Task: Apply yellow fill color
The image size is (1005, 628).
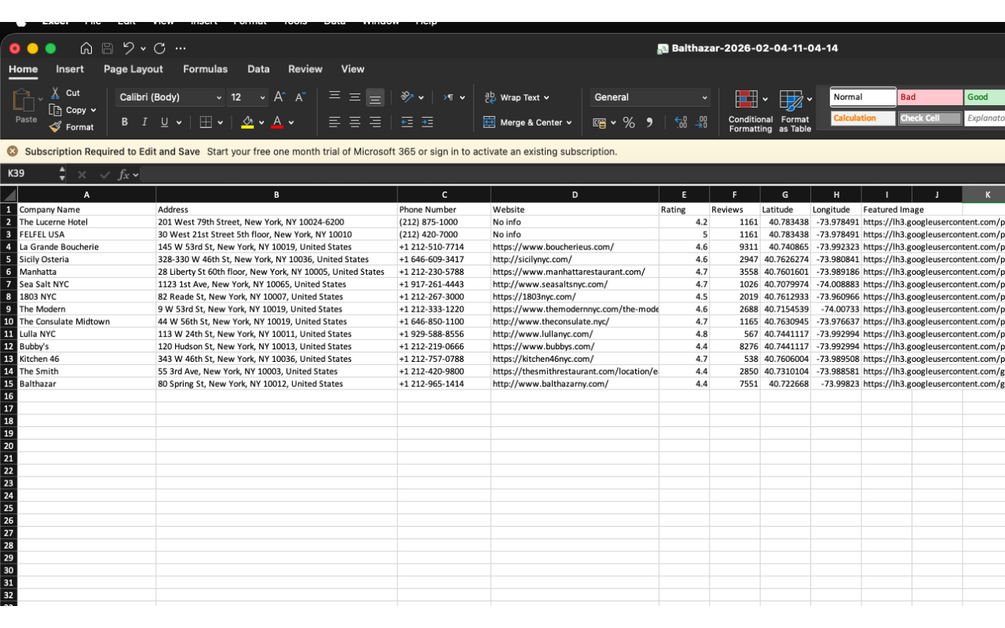Action: coord(247,122)
